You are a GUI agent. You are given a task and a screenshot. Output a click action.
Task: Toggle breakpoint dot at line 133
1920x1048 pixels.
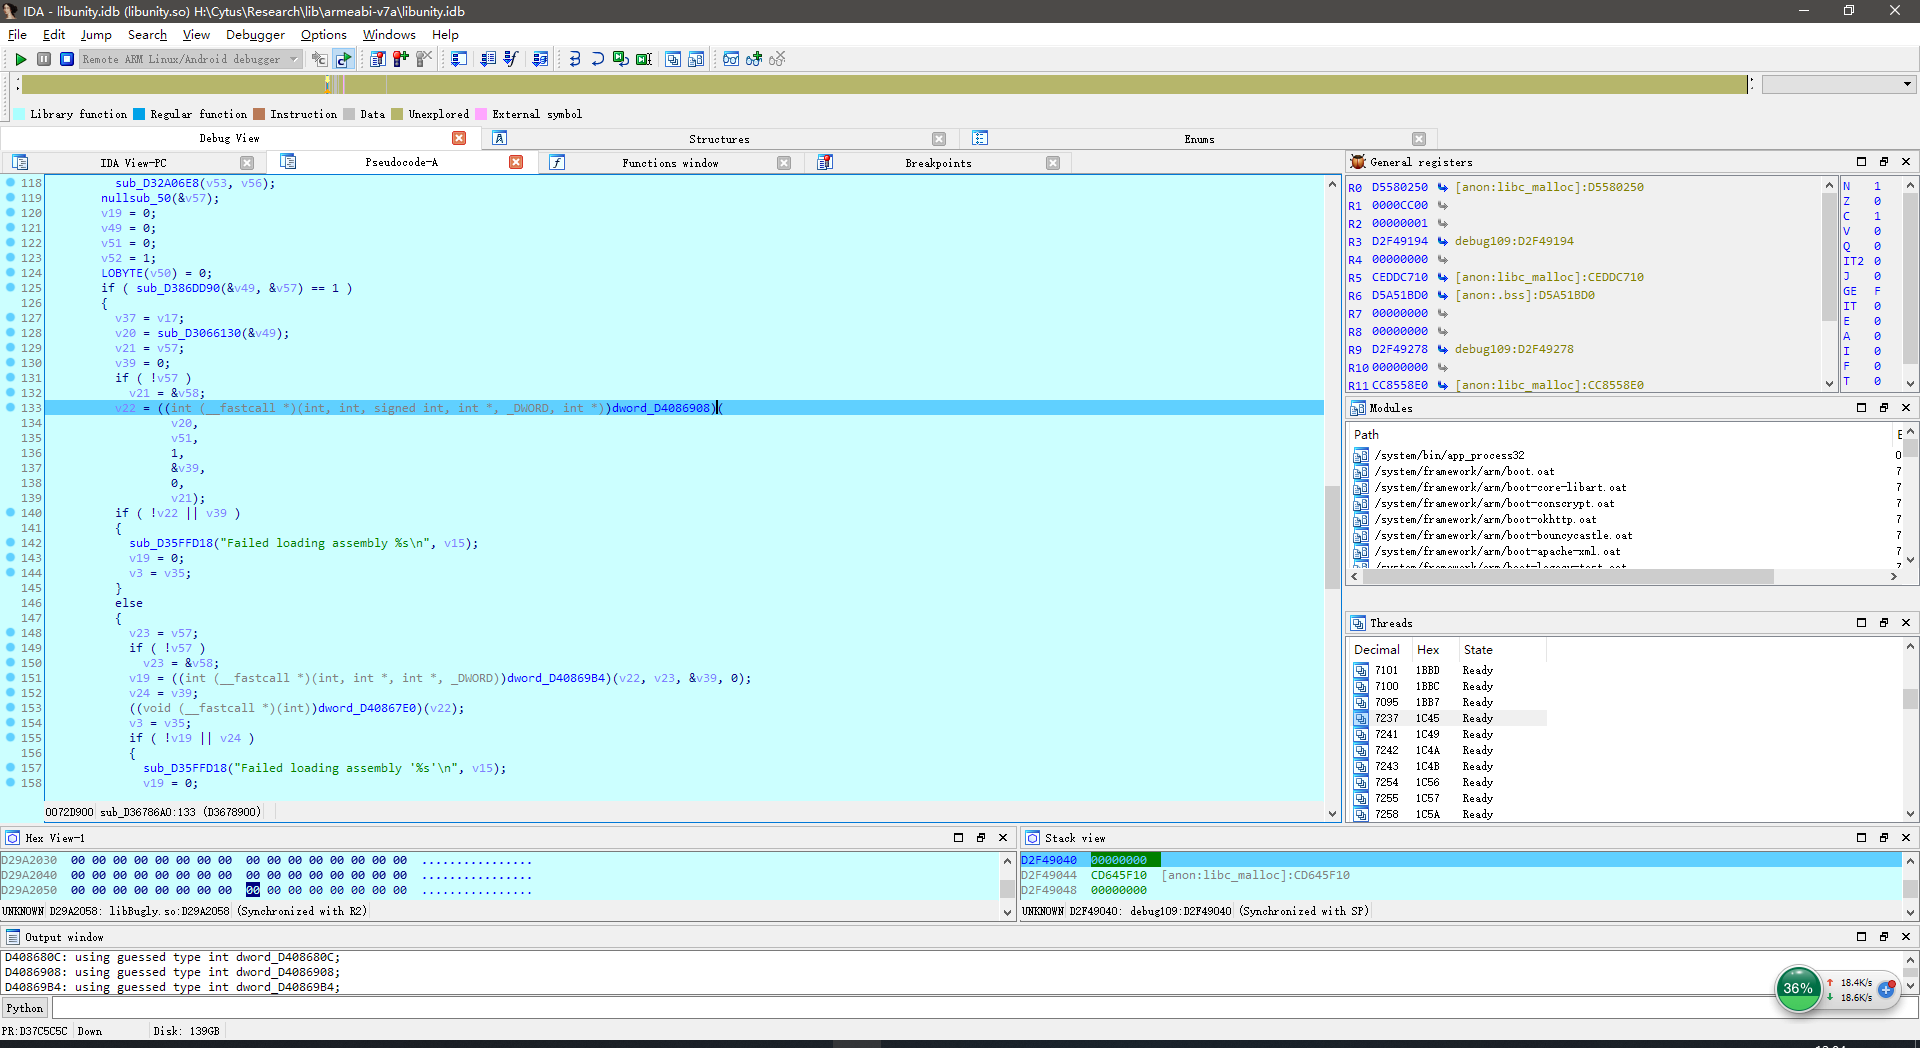(10, 408)
